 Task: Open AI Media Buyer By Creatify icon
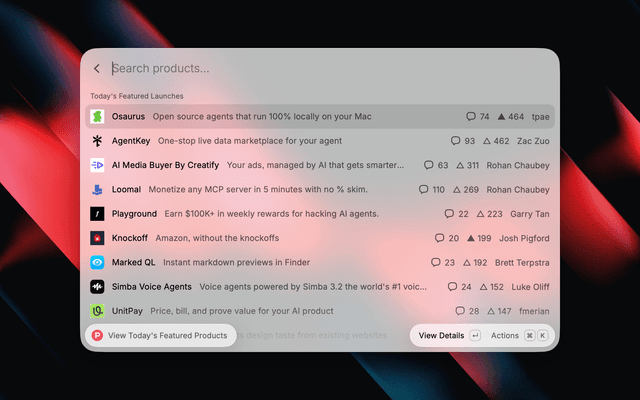point(97,165)
